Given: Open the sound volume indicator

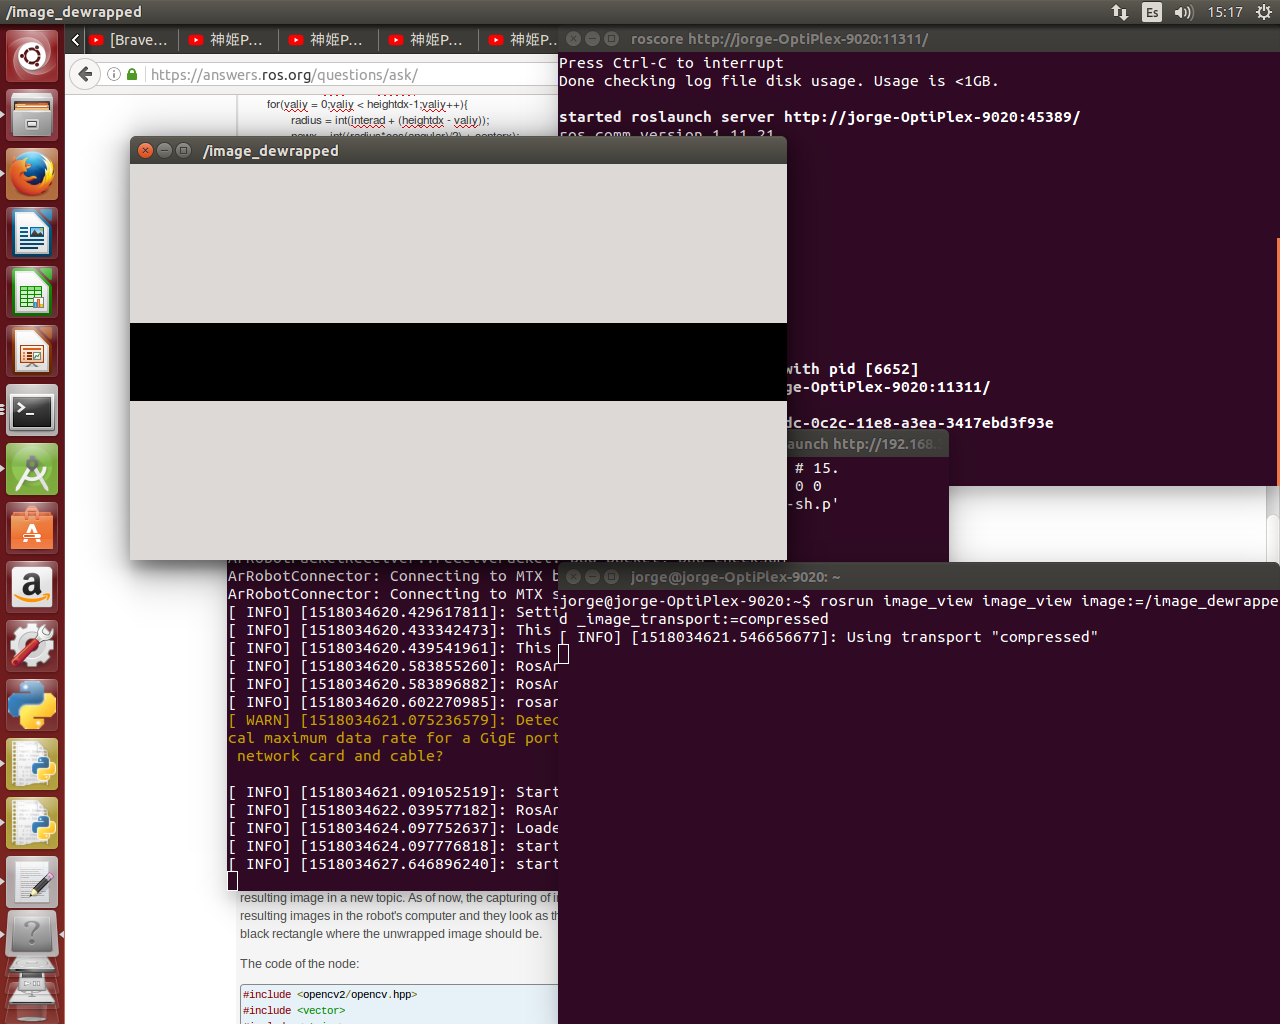Looking at the screenshot, I should pyautogui.click(x=1184, y=12).
